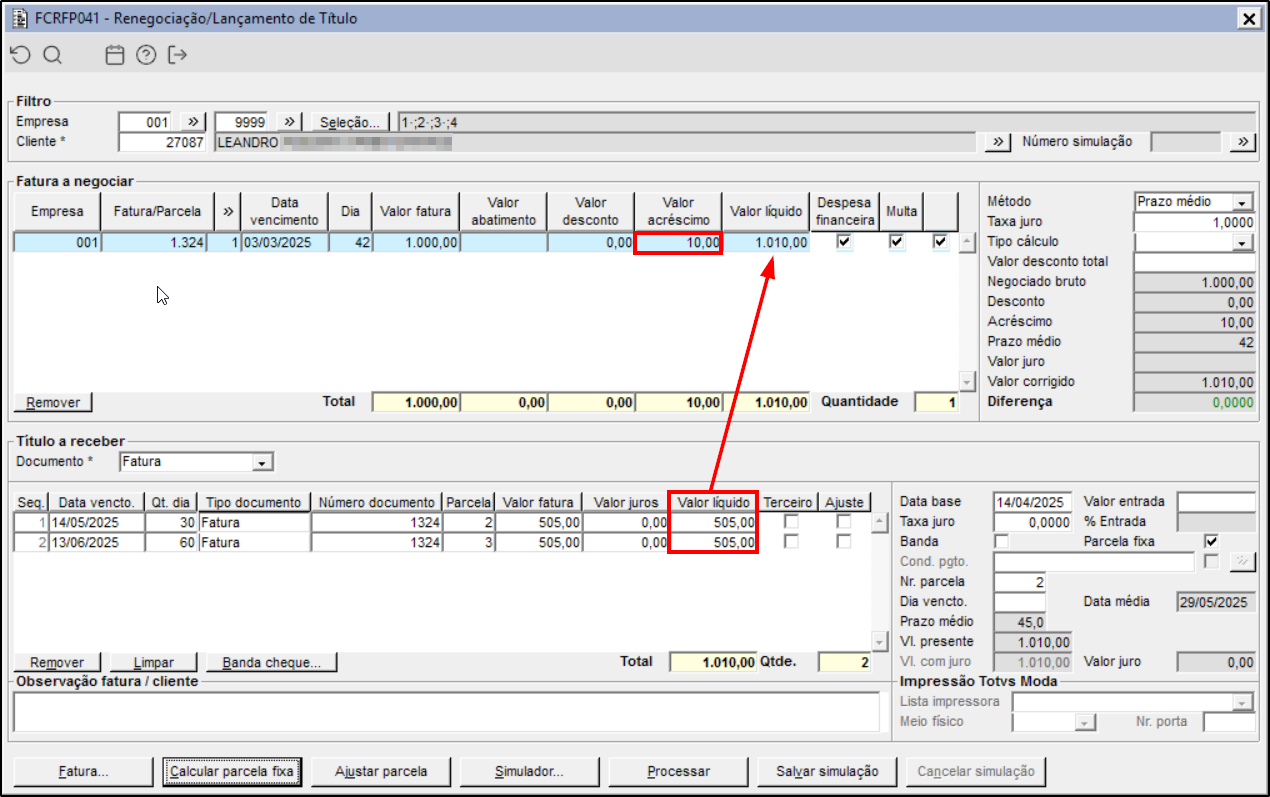Click the Processar button
Screen dimensions: 1270x797
(x=679, y=772)
